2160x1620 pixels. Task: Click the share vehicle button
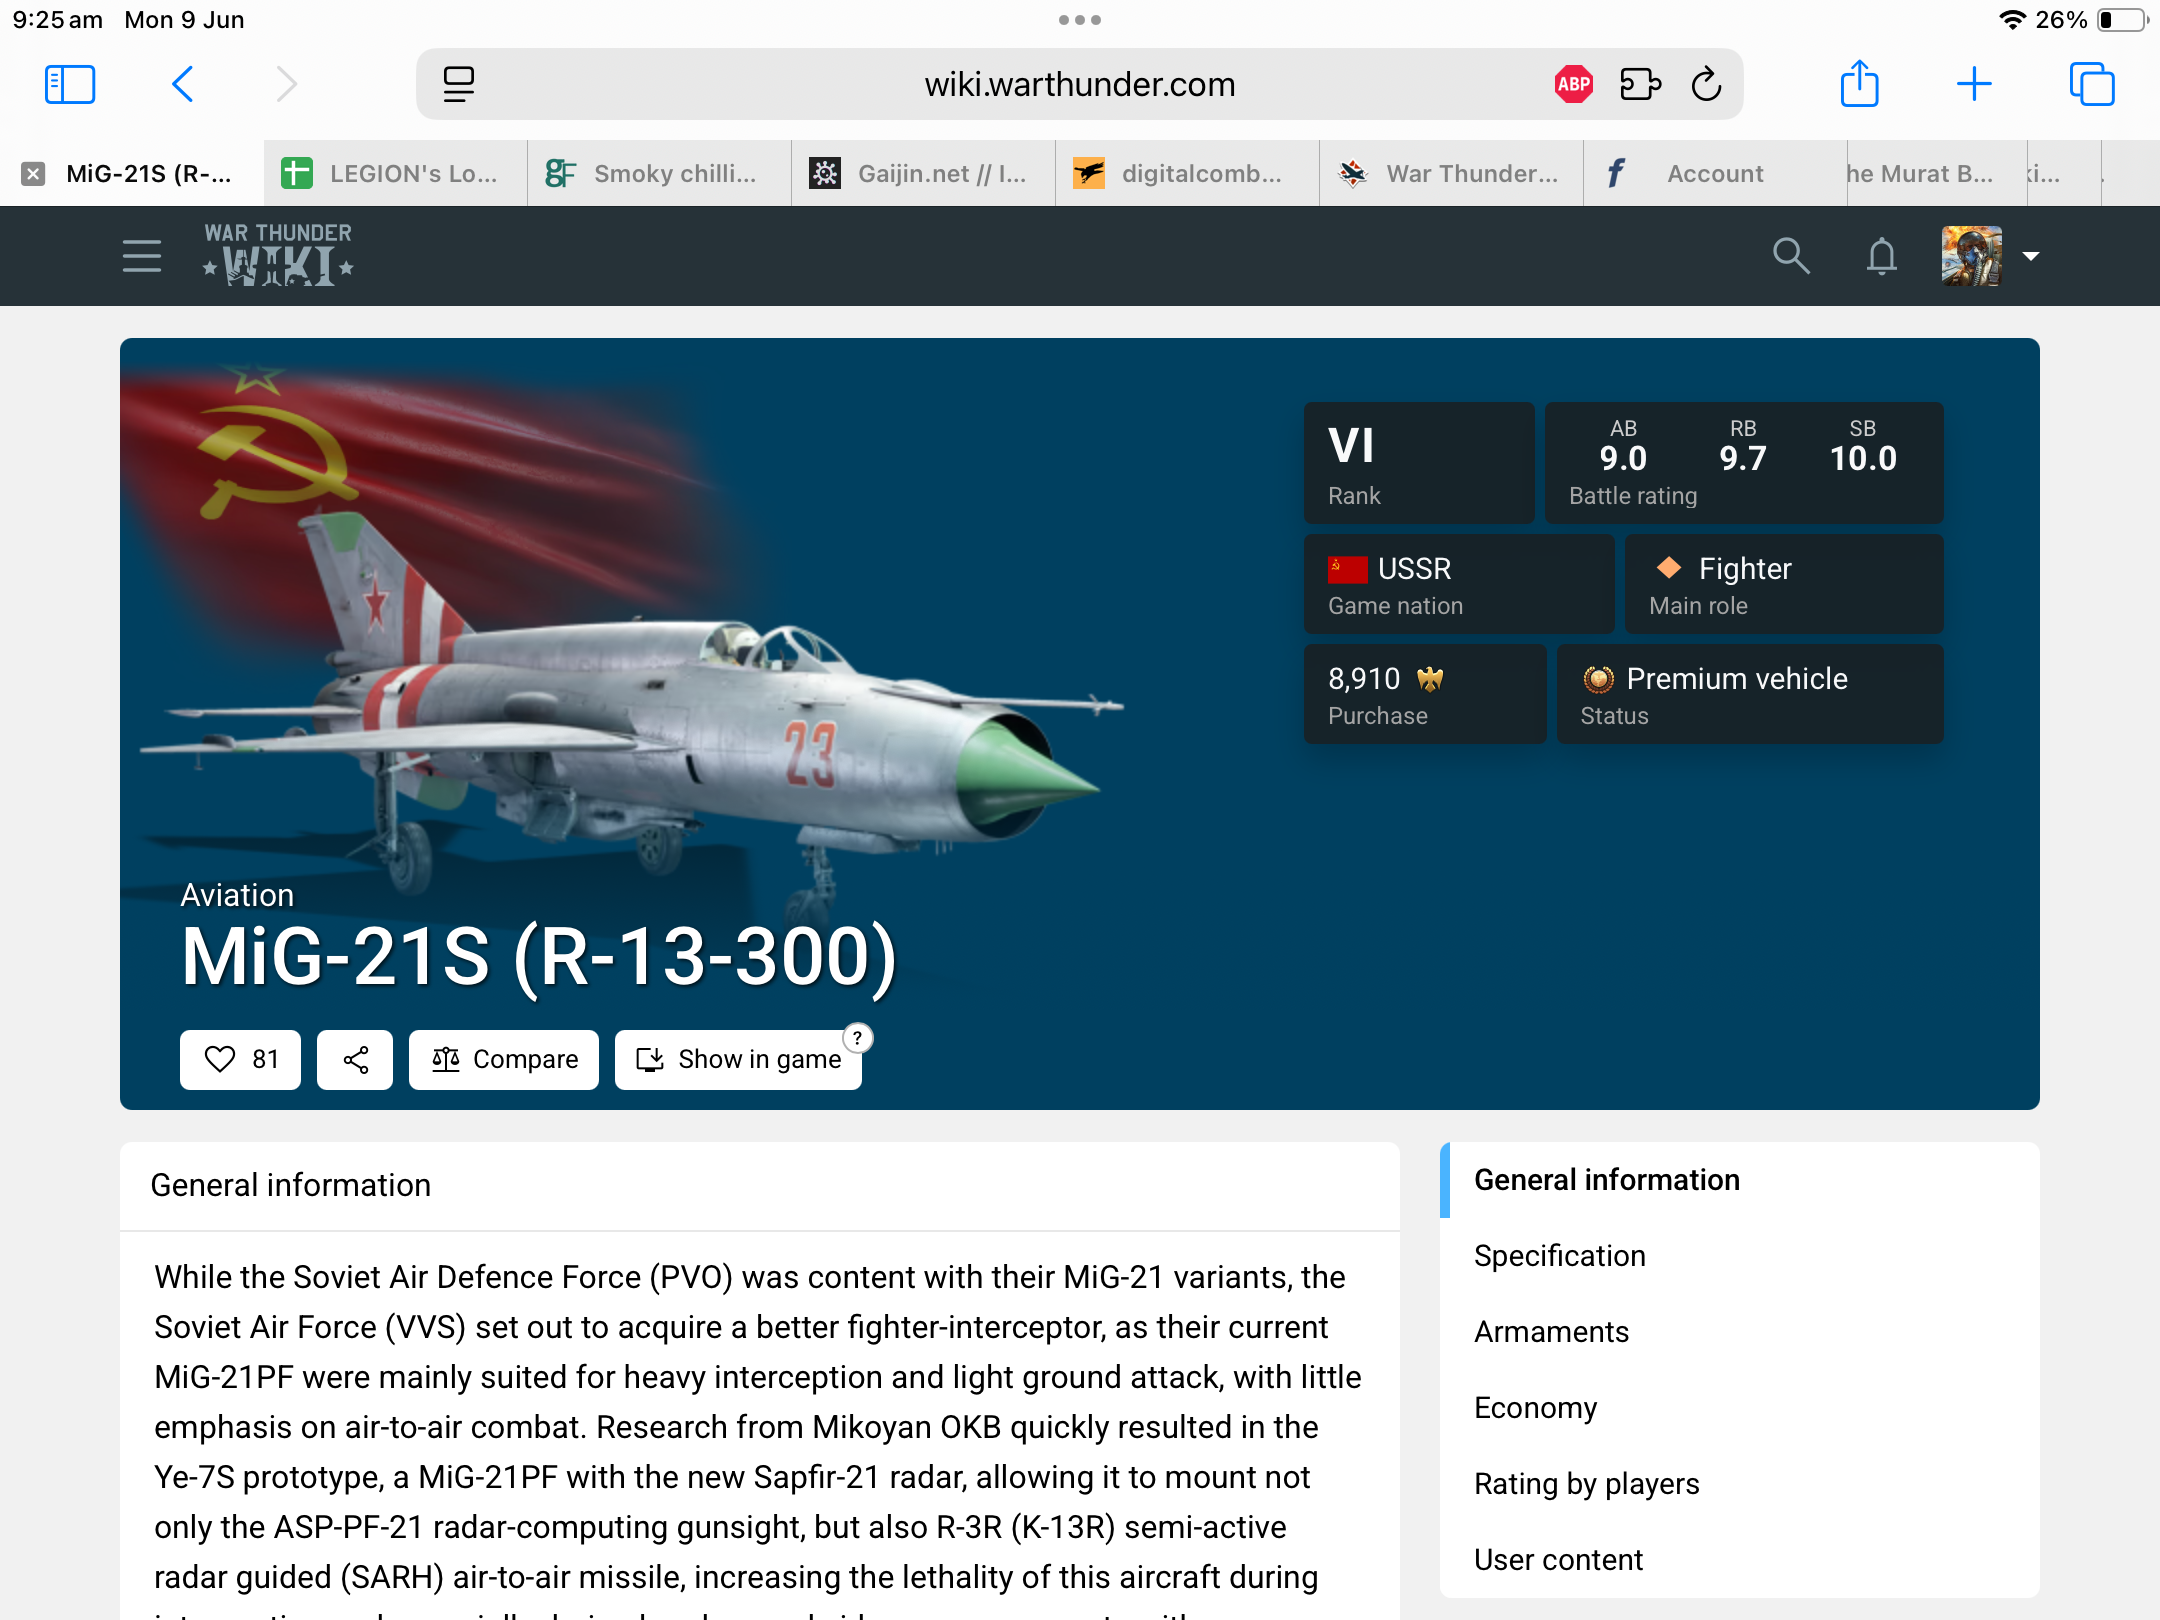[x=355, y=1059]
